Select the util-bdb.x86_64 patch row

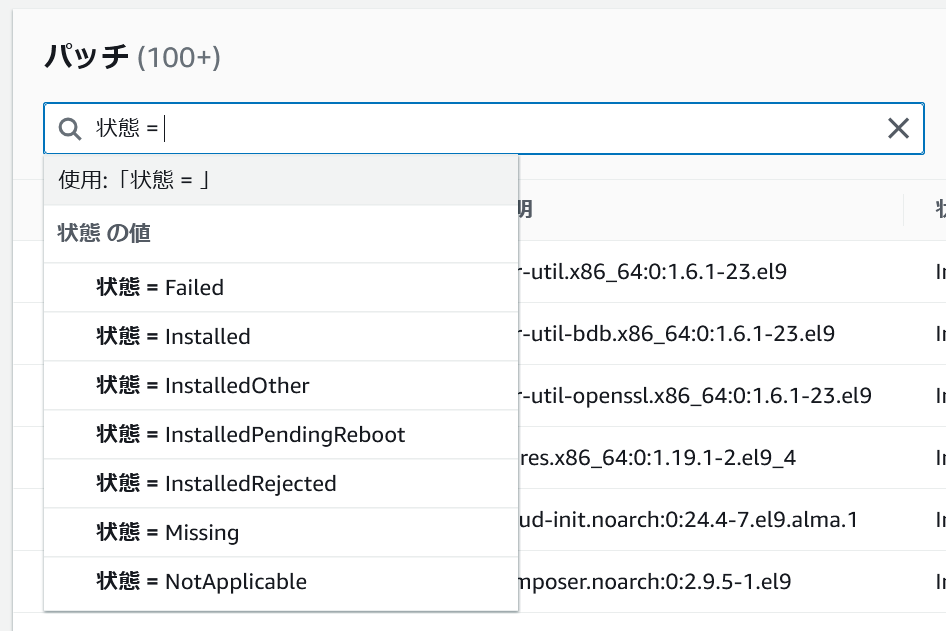click(x=678, y=333)
